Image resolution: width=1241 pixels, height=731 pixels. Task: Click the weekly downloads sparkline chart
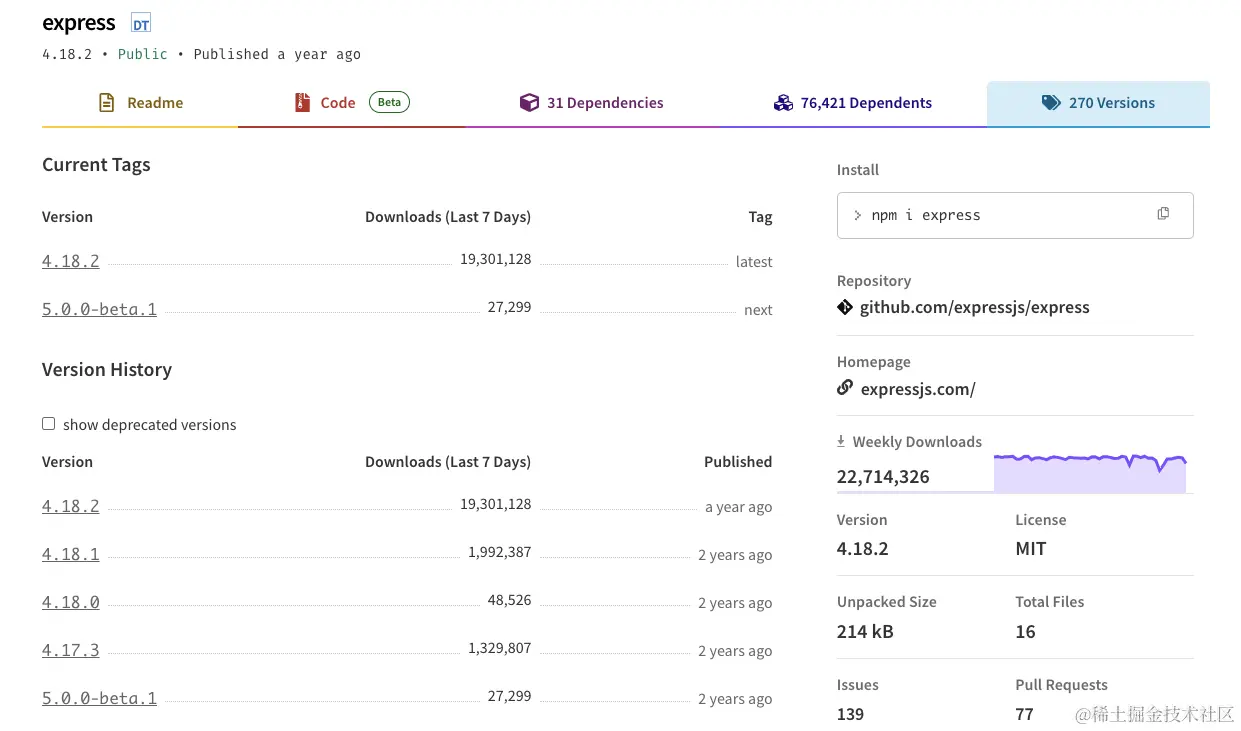pos(1090,472)
